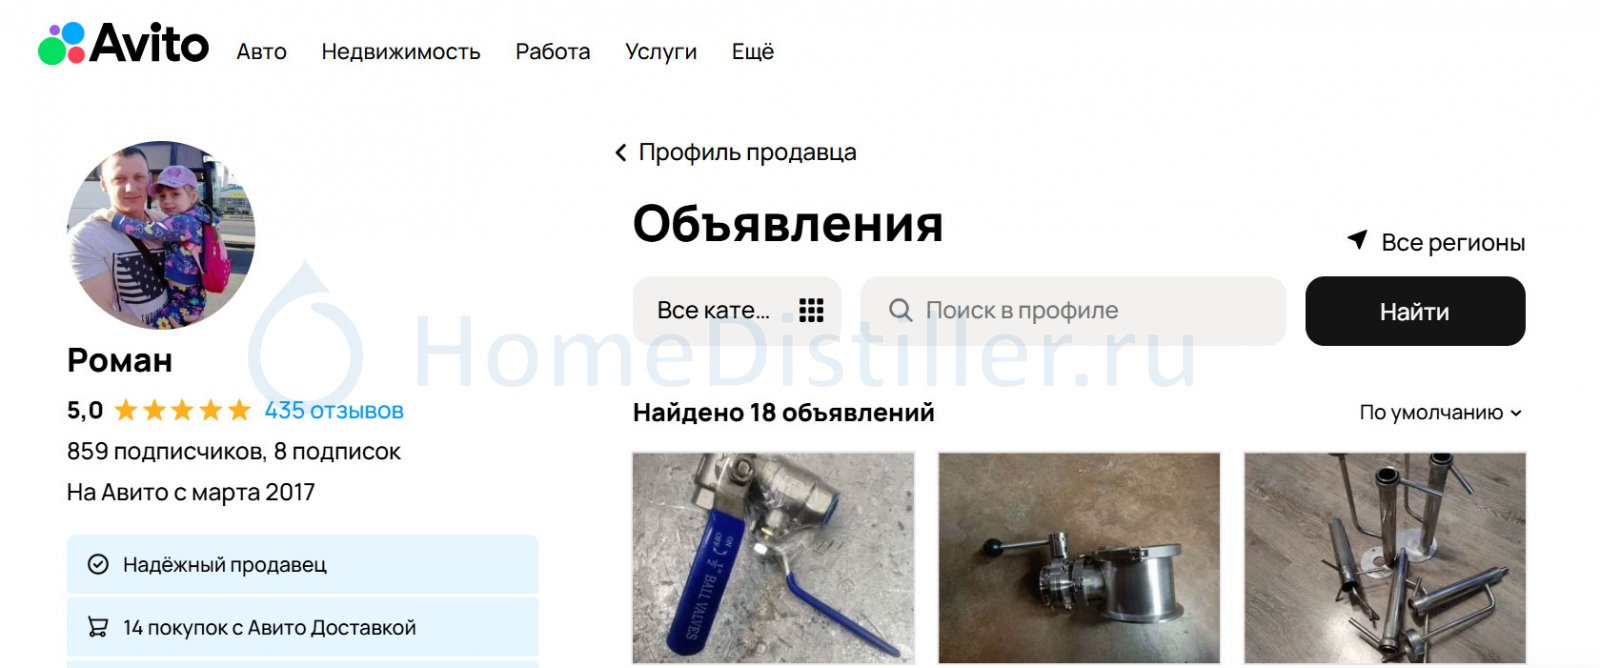Viewport: 1600px width, 668px height.
Task: Click the five-star rating icons
Action: [182, 411]
